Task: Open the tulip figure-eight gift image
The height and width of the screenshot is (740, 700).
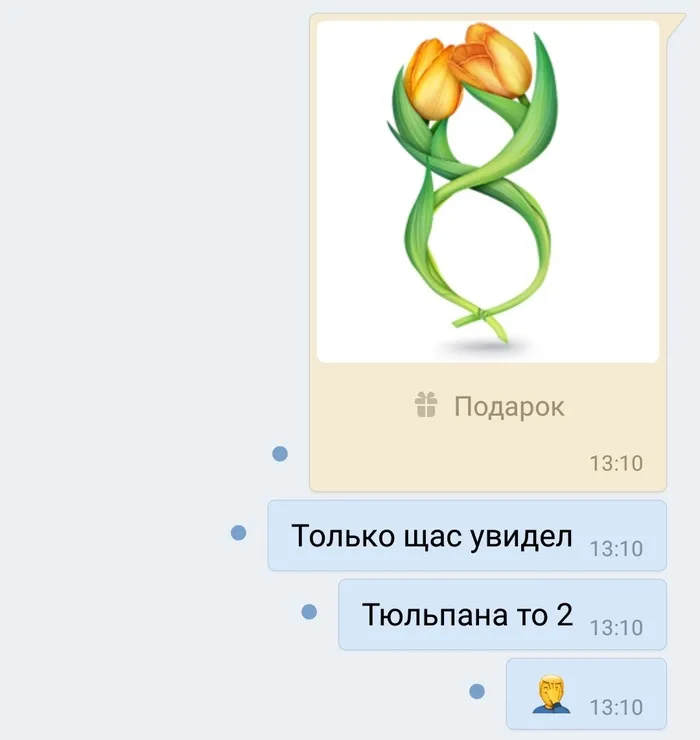Action: 488,192
